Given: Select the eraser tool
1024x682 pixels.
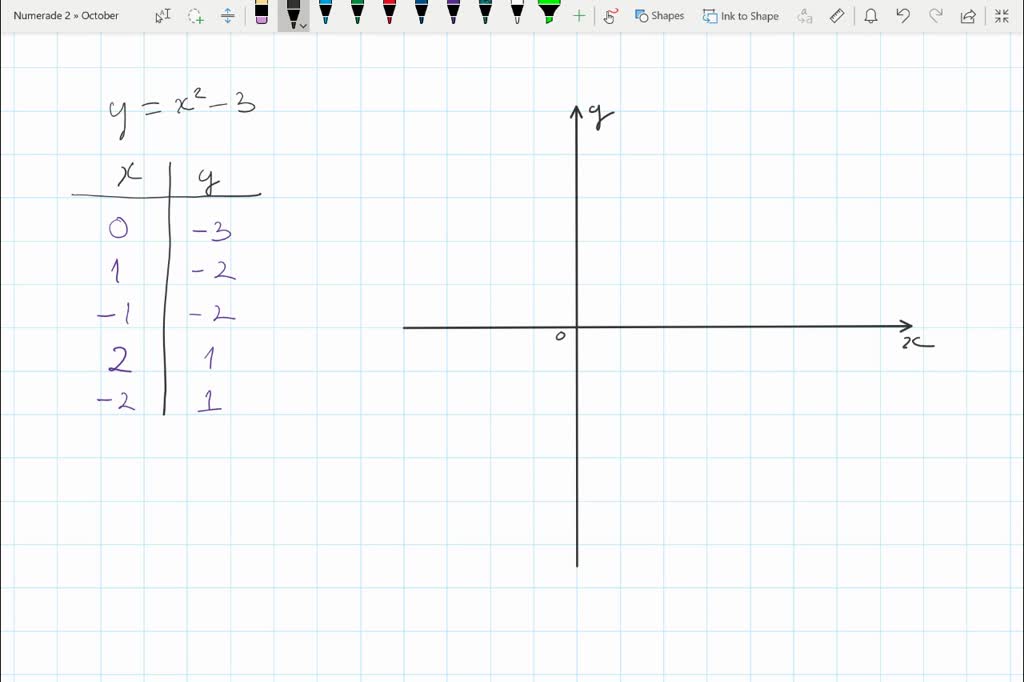Looking at the screenshot, I should click(261, 14).
